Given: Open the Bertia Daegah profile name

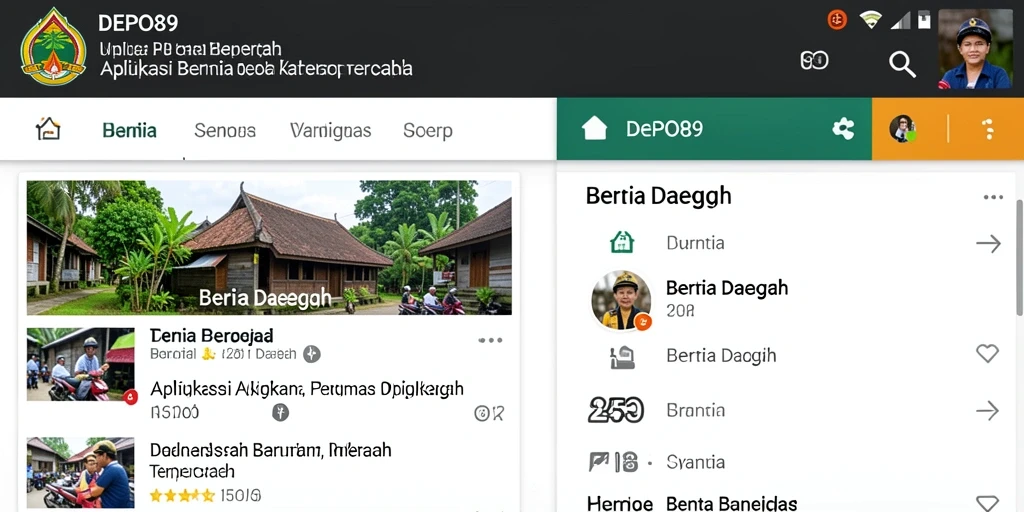Looking at the screenshot, I should [727, 288].
